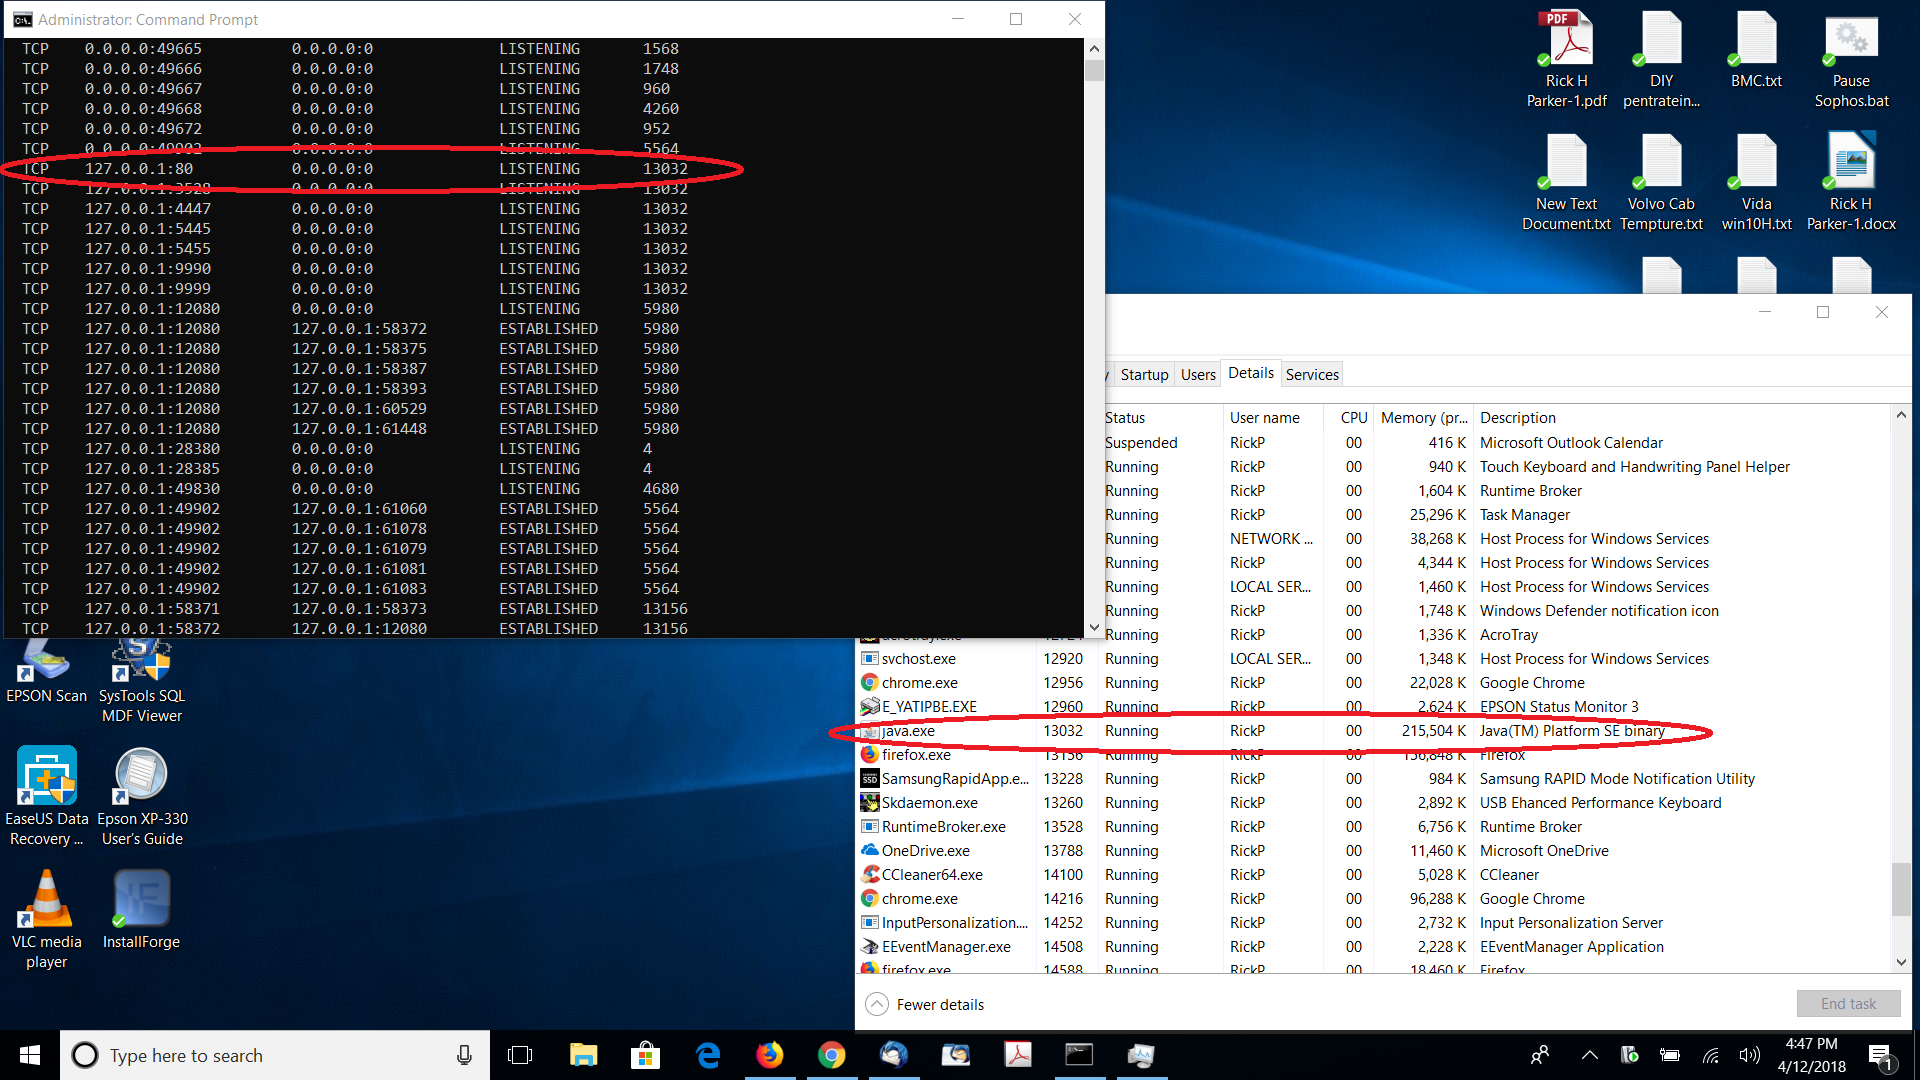
Task: Open EaseUS Data Recovery shortcut
Action: [x=46, y=777]
